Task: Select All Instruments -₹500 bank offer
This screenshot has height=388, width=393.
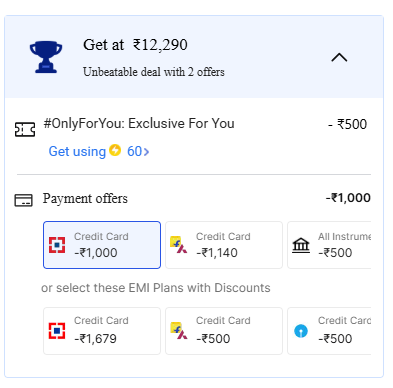Action: [329, 245]
